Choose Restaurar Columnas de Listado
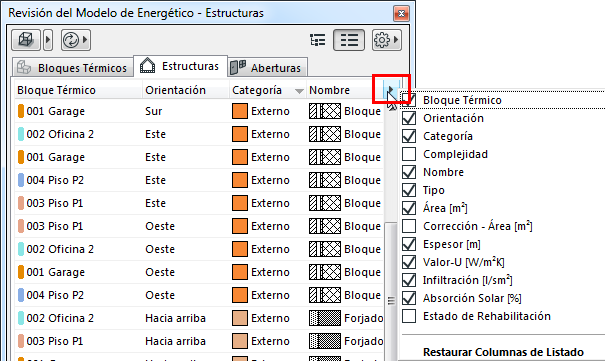The height and width of the screenshot is (361, 605). tap(503, 352)
